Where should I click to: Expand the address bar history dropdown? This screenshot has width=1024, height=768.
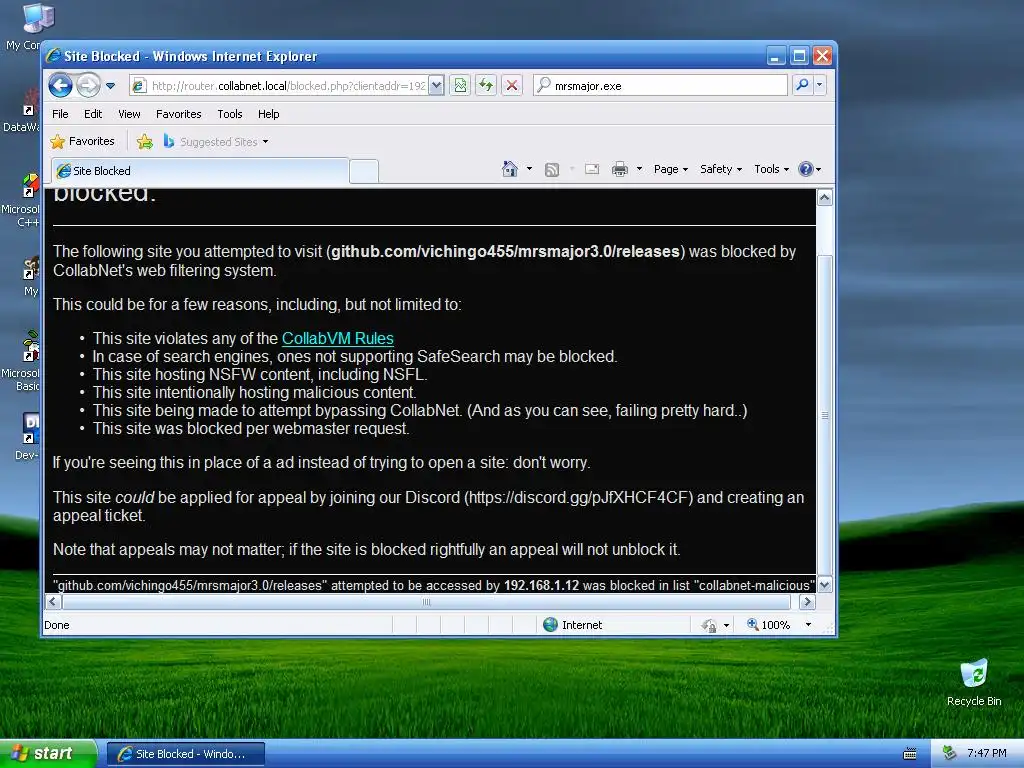coord(436,86)
